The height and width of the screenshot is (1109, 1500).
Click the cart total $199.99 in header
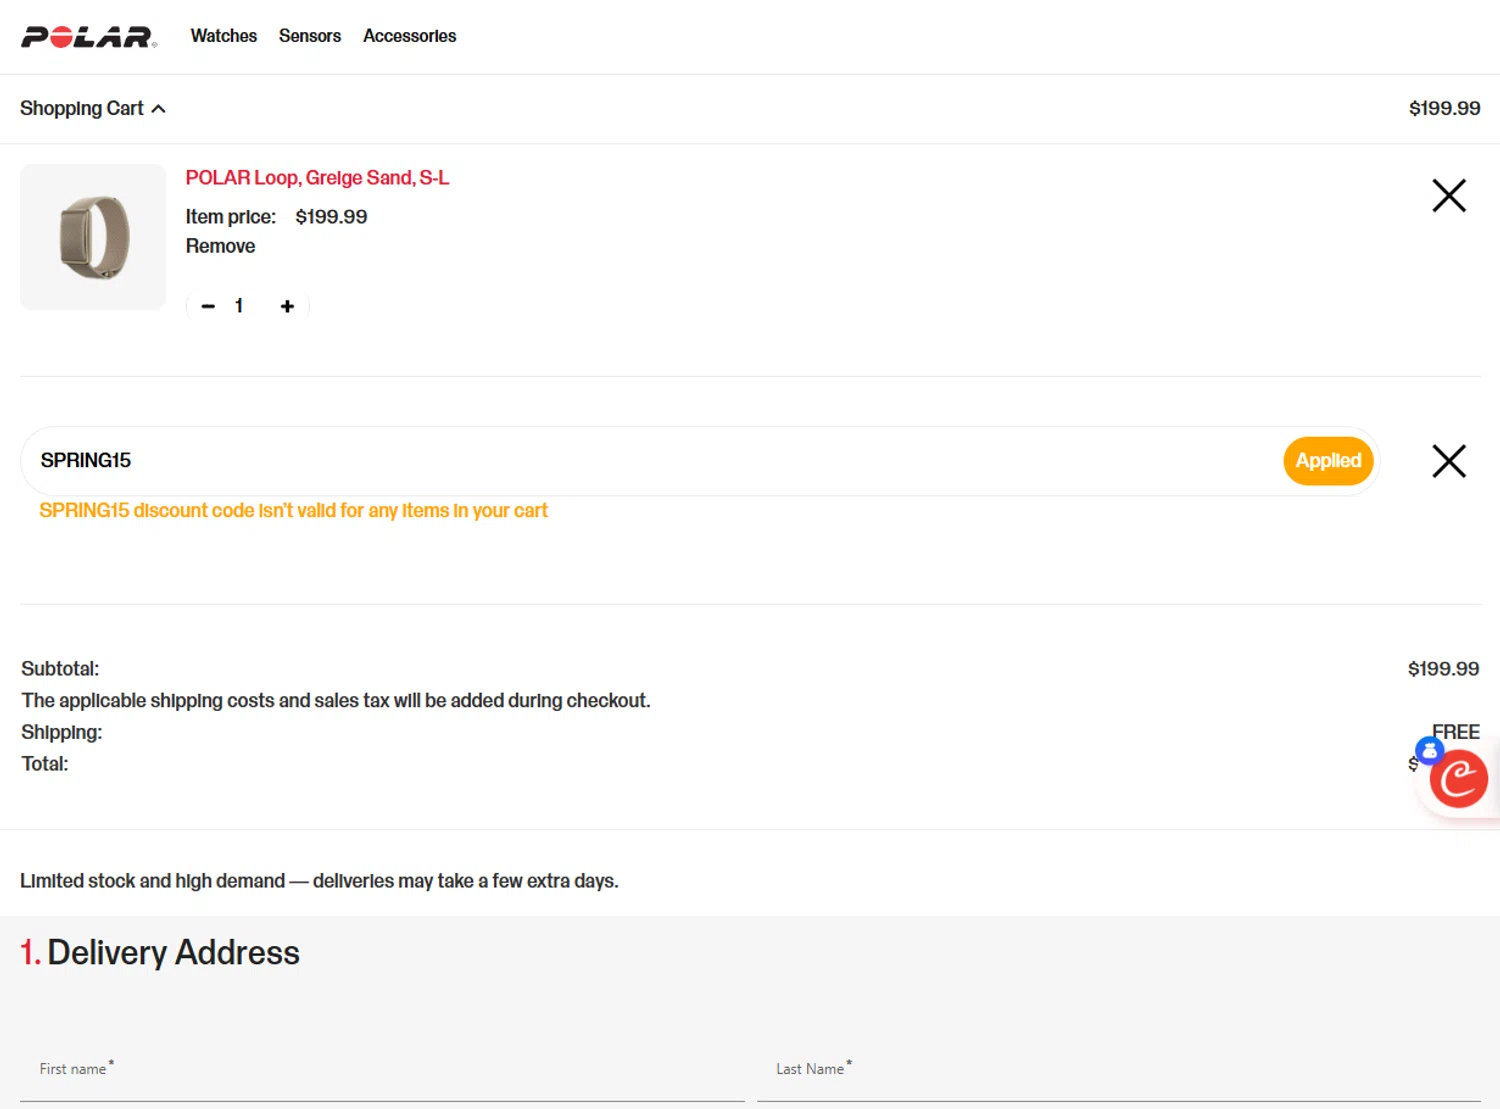[1444, 108]
